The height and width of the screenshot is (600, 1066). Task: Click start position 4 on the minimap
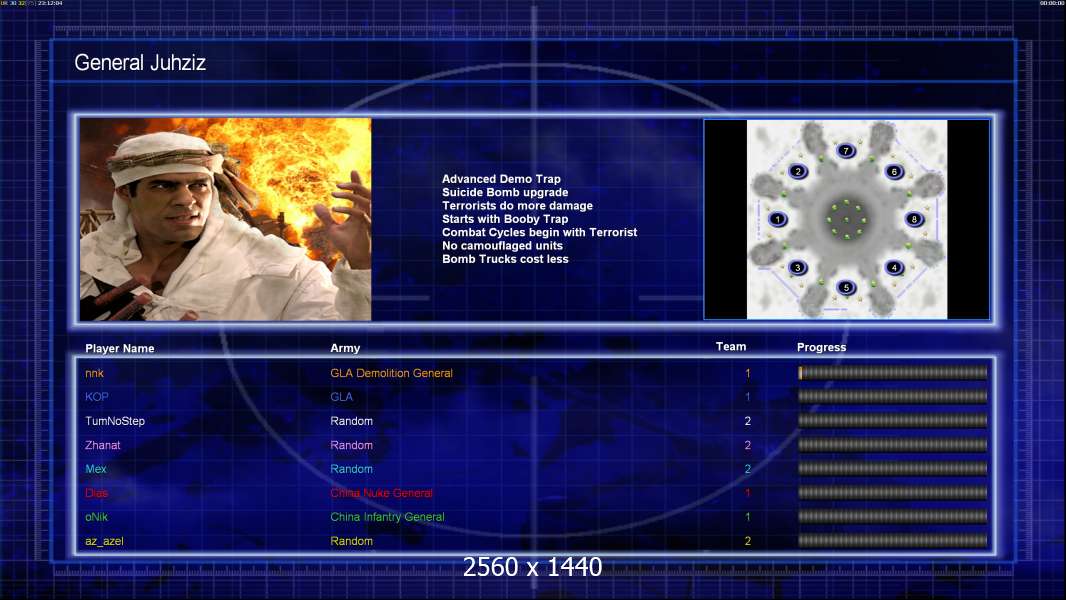pyautogui.click(x=894, y=267)
